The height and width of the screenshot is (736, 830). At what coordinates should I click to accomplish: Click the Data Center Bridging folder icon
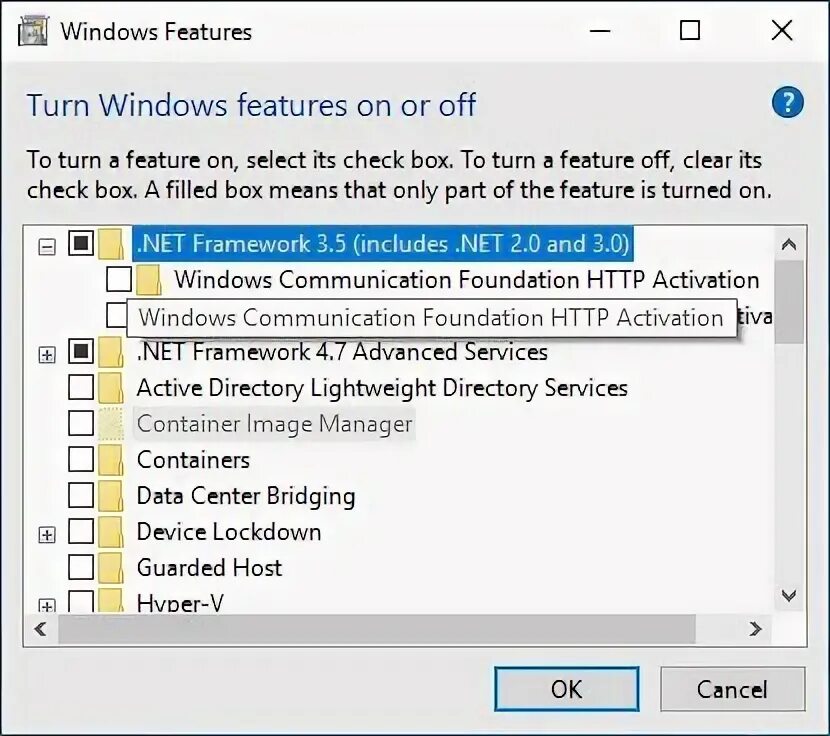[x=111, y=496]
